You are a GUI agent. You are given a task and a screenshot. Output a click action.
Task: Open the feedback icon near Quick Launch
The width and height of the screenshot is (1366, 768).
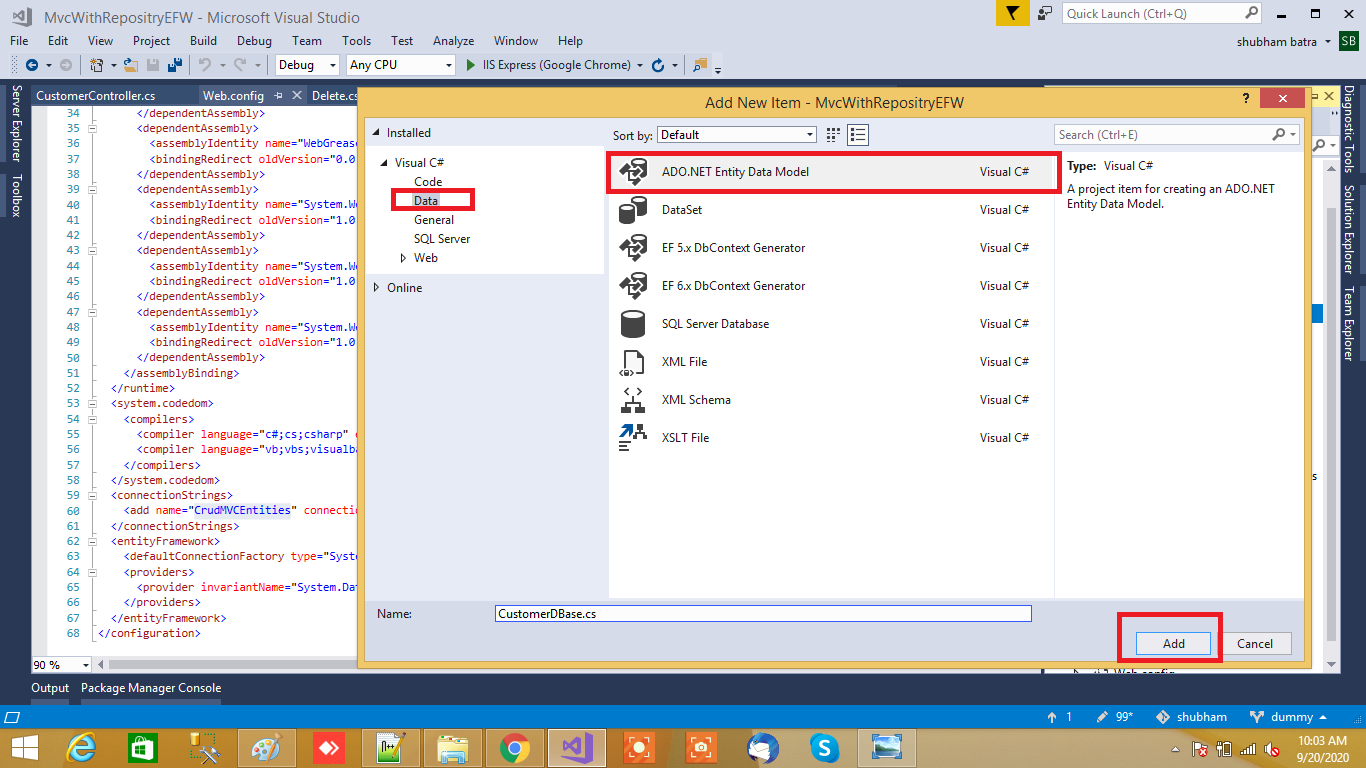(1045, 13)
